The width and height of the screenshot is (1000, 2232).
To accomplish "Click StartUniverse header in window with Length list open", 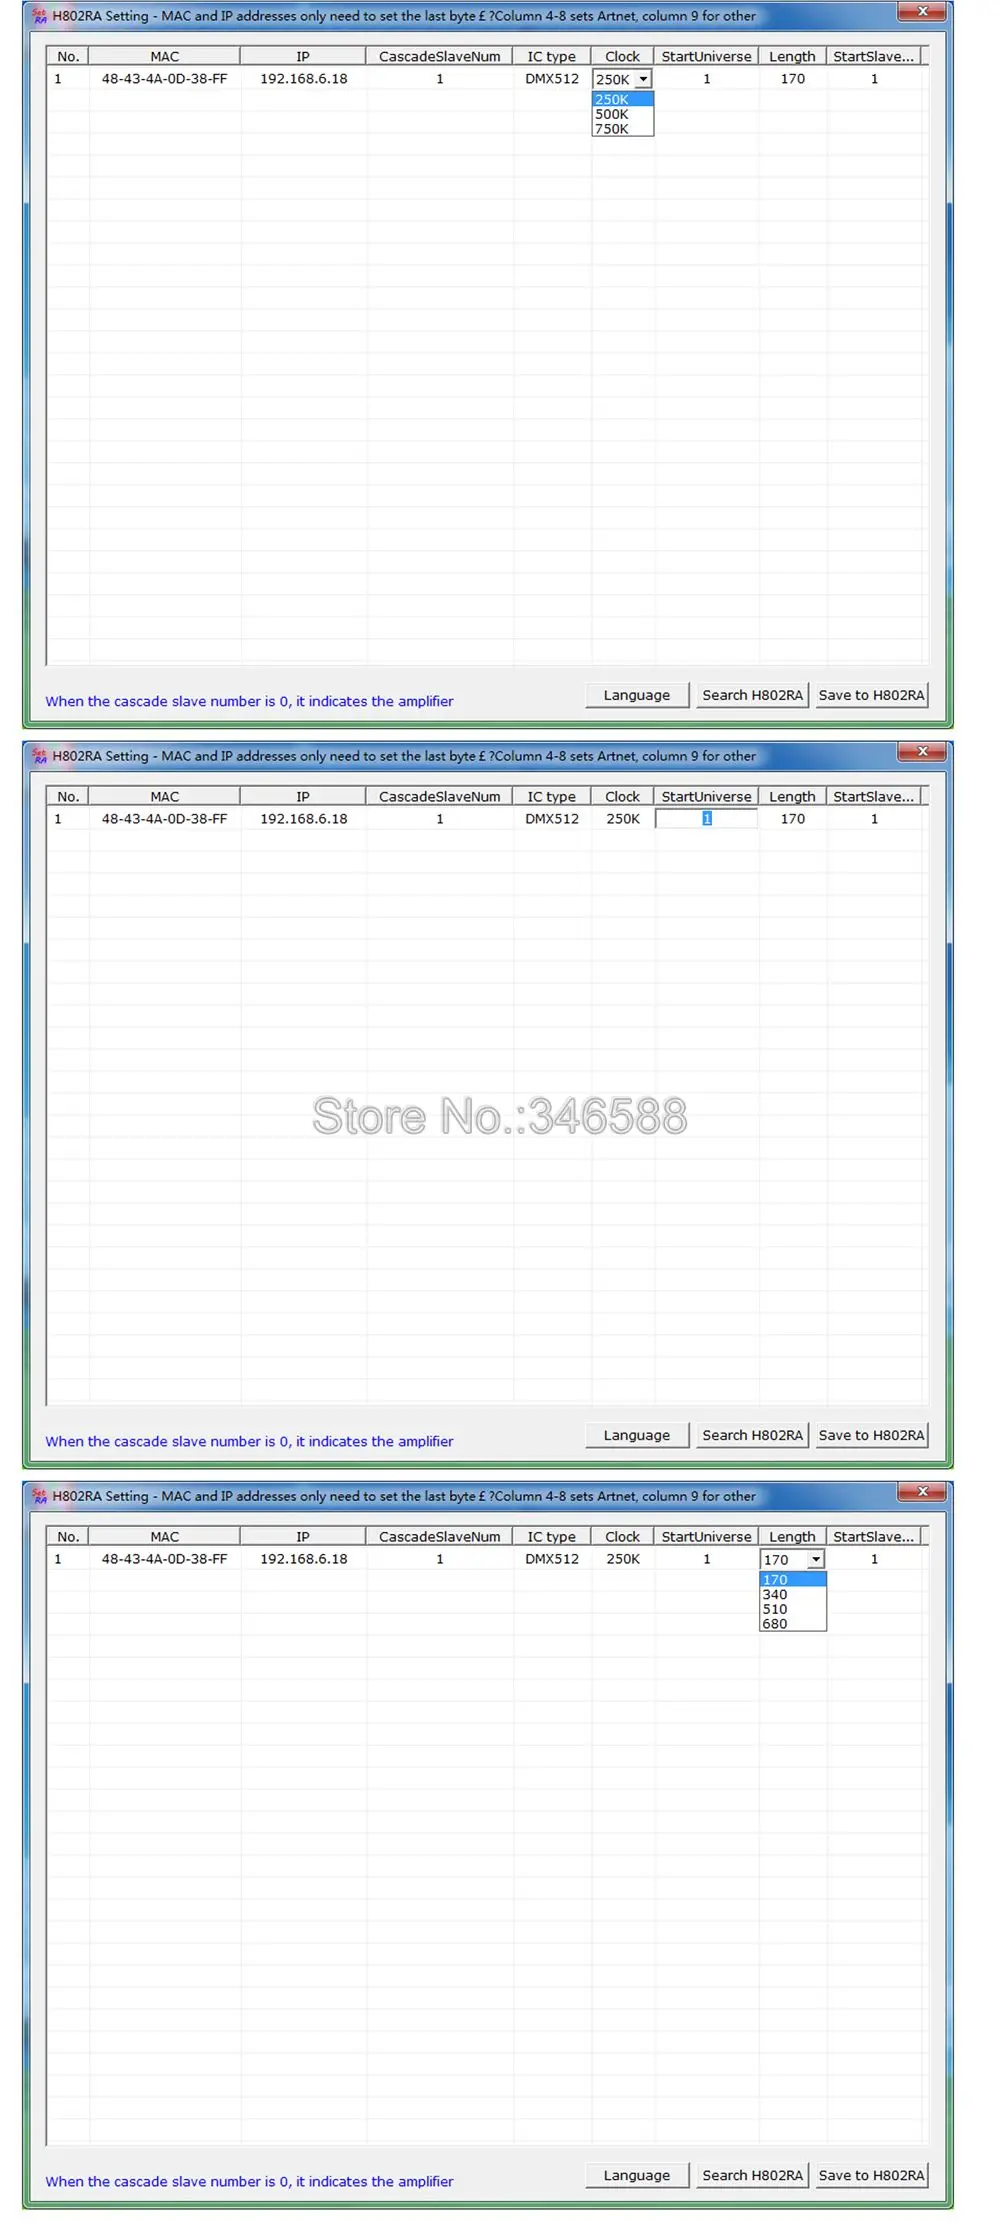I will (x=706, y=1537).
